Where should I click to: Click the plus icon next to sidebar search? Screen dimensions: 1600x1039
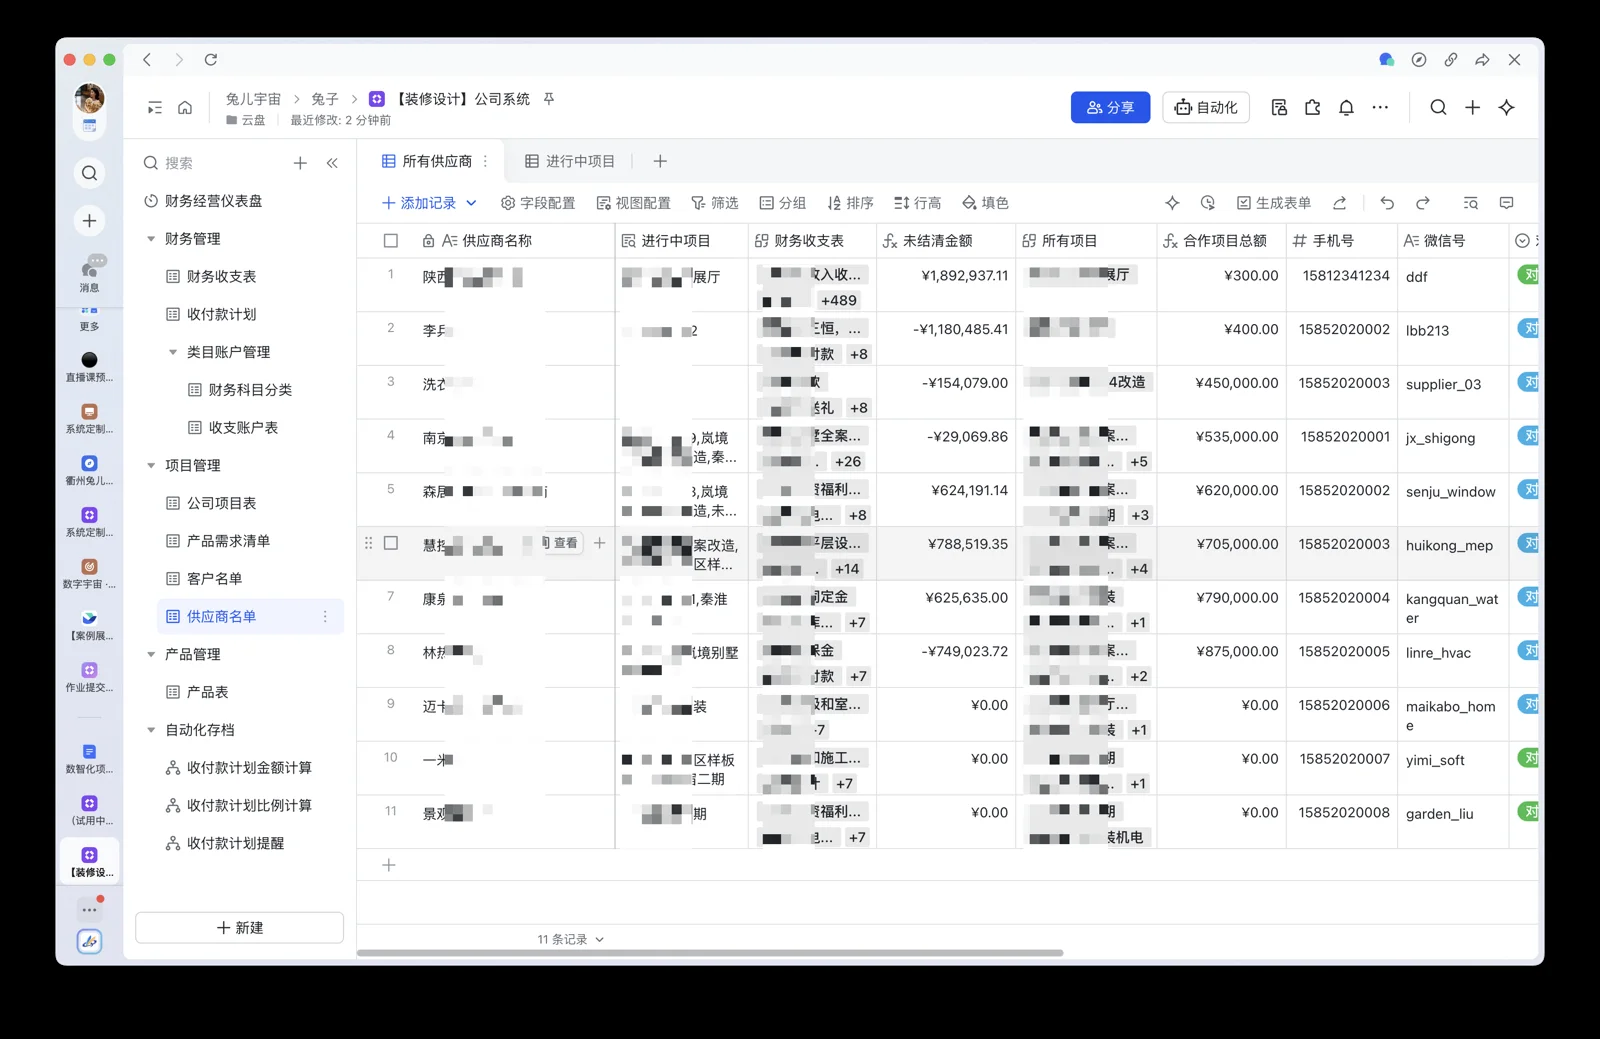click(300, 163)
